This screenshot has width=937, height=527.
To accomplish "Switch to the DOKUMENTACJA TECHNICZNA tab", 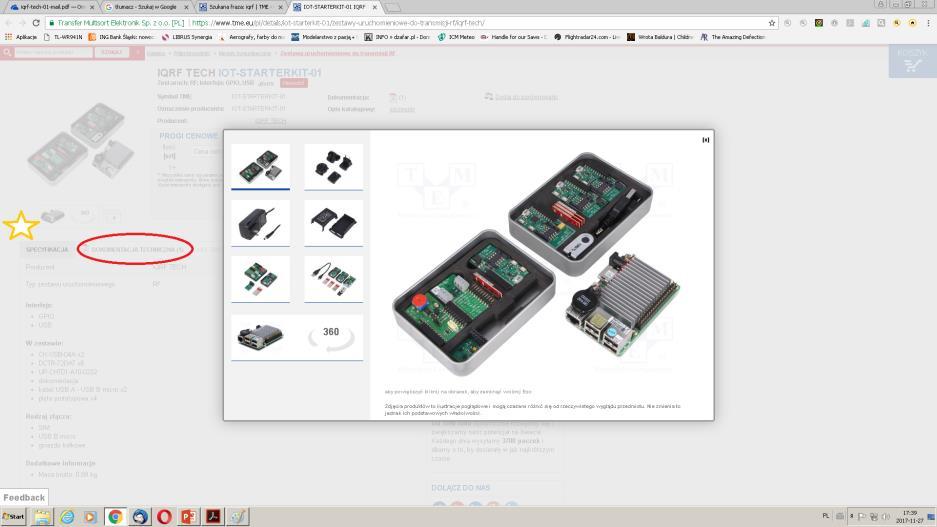I will pyautogui.click(x=136, y=249).
